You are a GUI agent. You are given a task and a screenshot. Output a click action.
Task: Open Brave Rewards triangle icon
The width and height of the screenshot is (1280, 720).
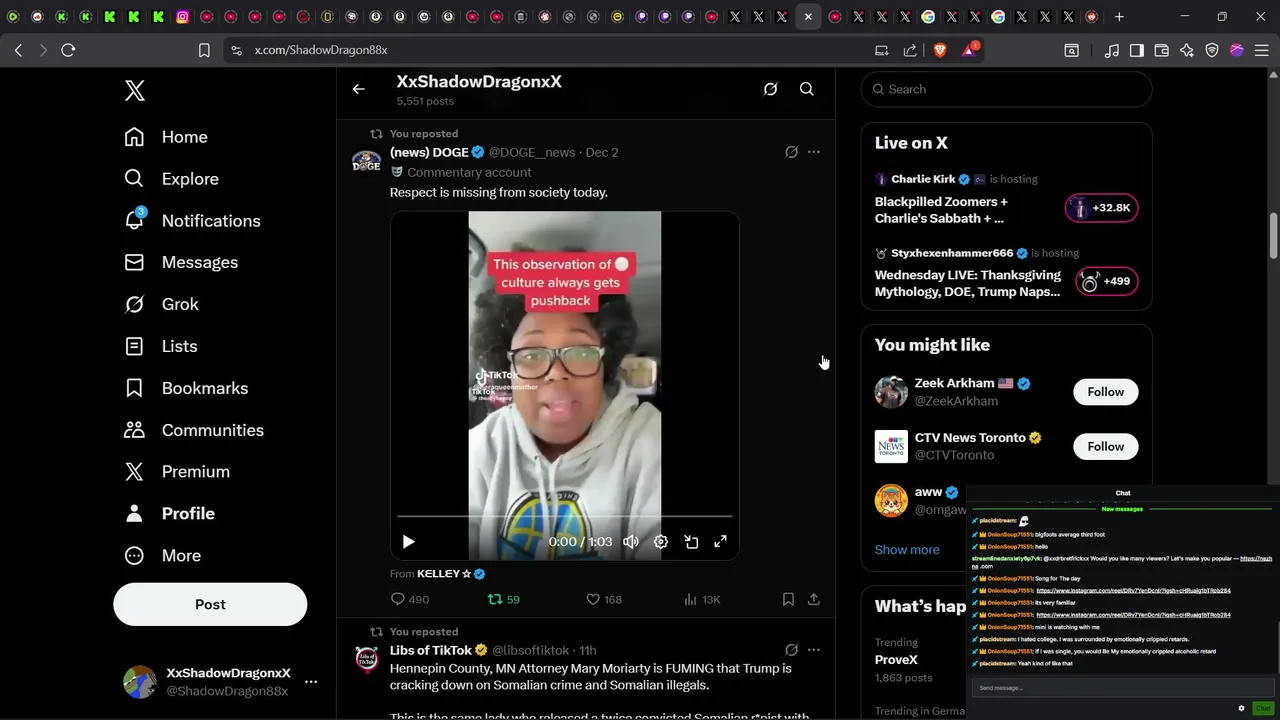(969, 50)
